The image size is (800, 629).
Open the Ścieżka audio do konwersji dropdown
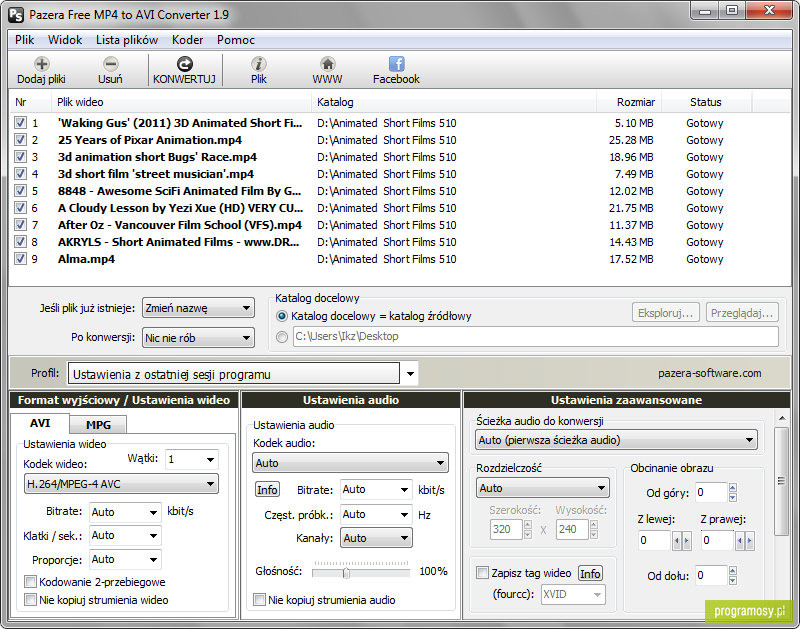[x=616, y=440]
